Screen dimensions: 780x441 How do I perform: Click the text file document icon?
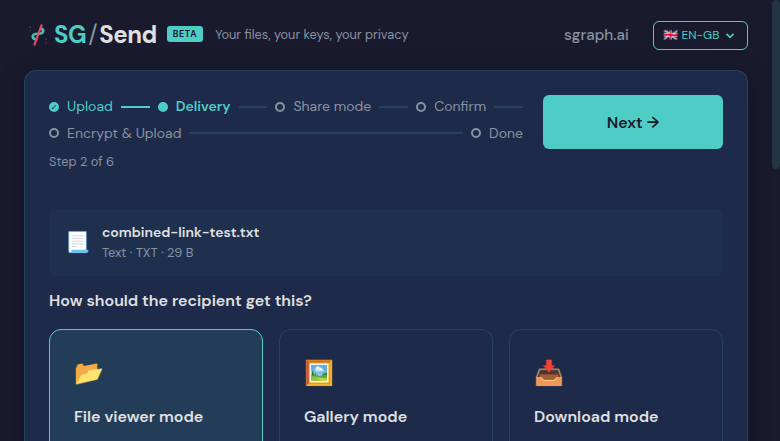(77, 242)
